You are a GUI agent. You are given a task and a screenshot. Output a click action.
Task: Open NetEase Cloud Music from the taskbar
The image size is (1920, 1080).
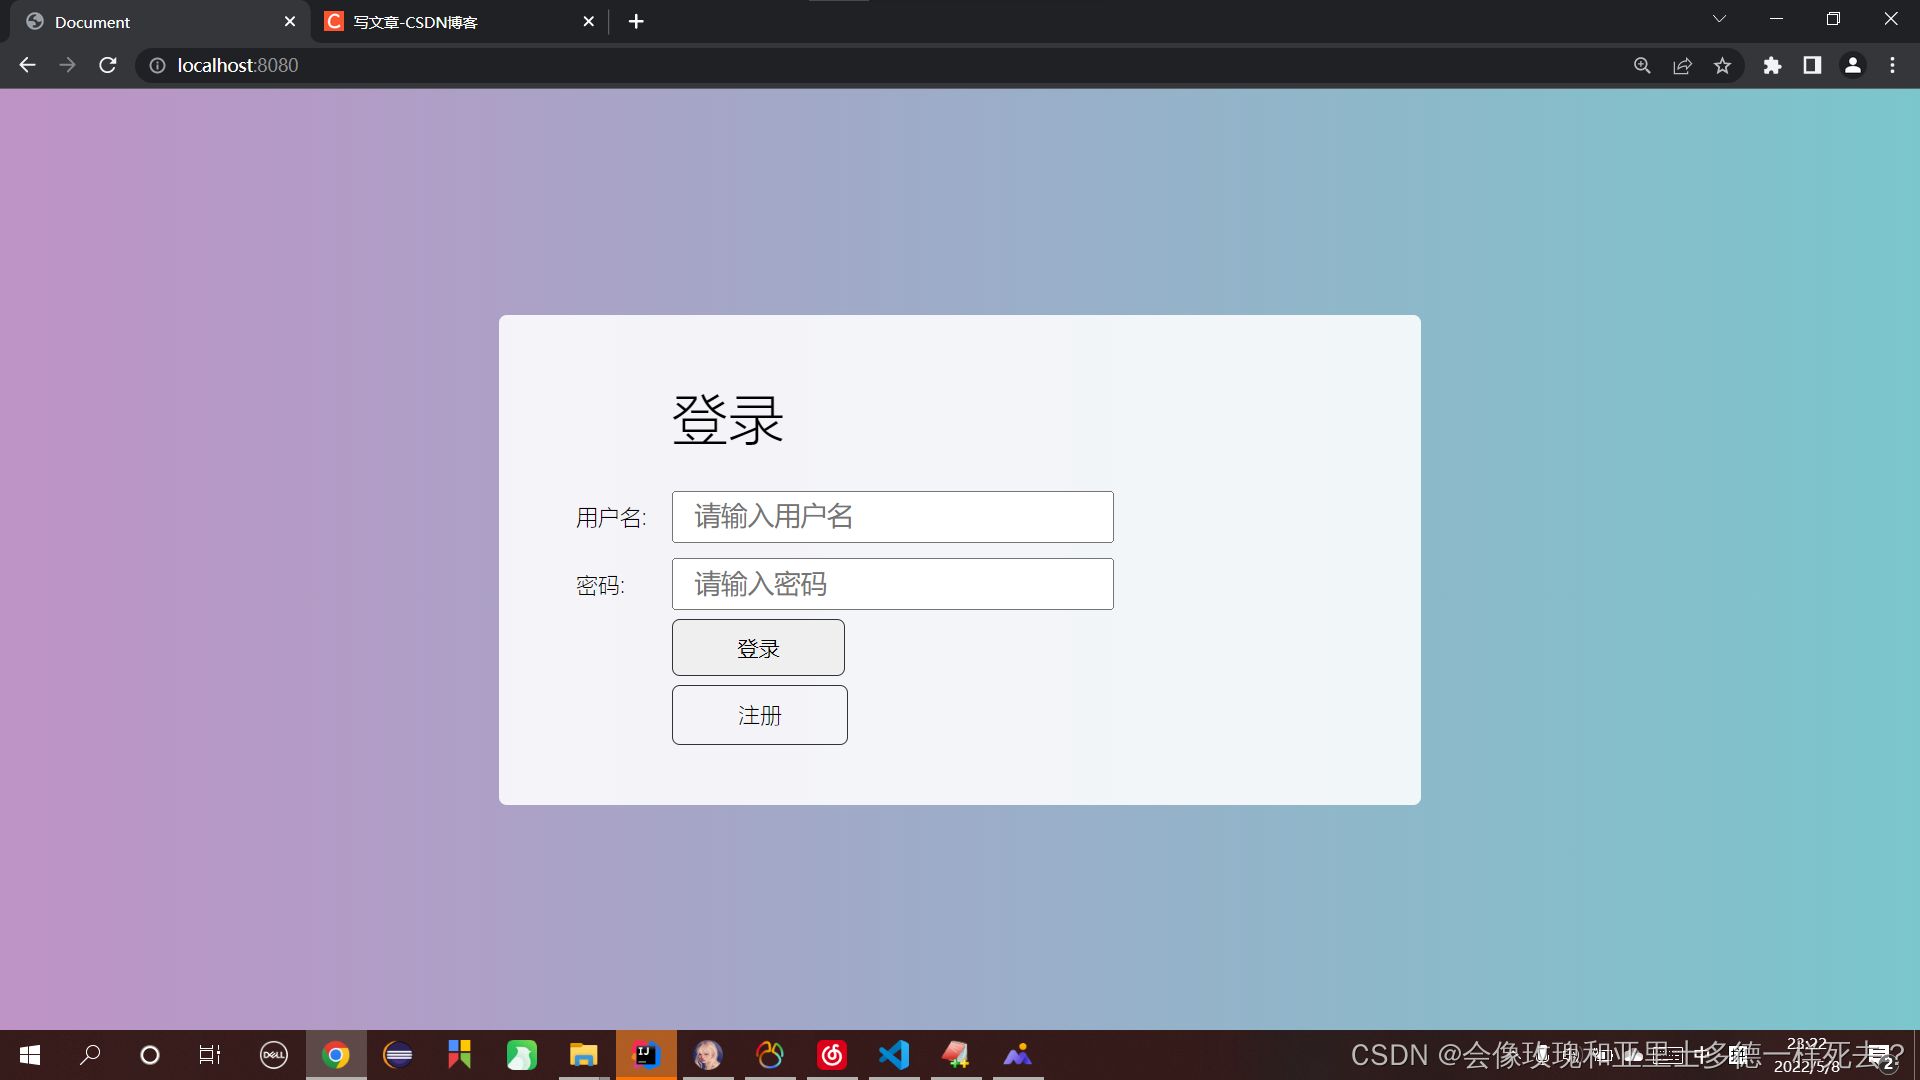pyautogui.click(x=832, y=1055)
